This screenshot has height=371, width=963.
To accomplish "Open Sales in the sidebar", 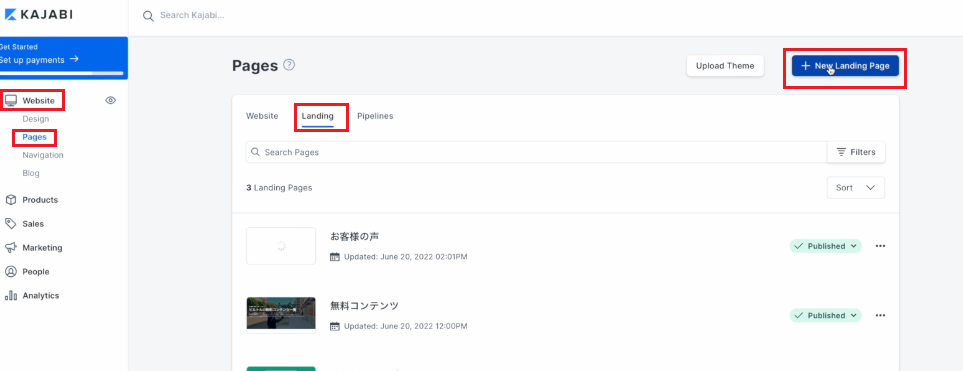I will 33,224.
